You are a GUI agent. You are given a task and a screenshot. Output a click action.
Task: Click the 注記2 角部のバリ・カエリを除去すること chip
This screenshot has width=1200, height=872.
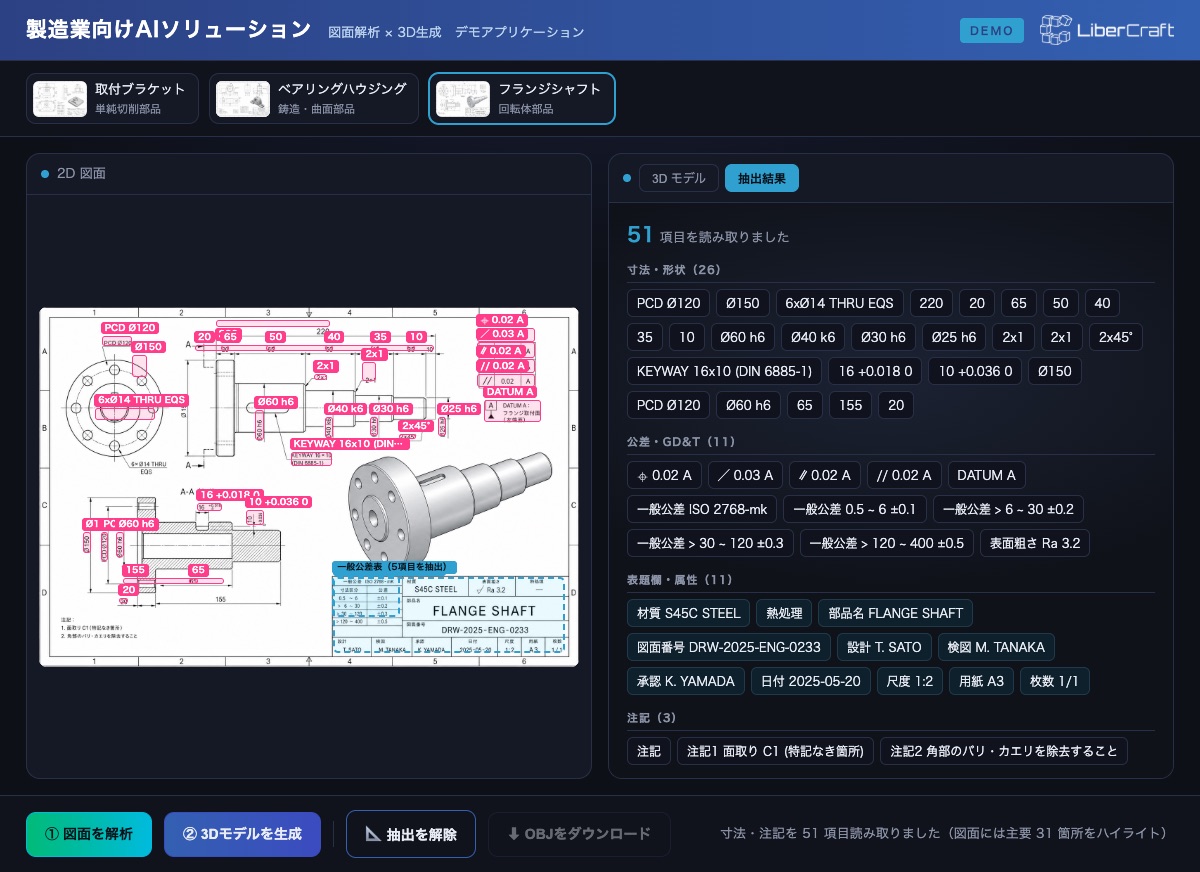pos(1004,751)
